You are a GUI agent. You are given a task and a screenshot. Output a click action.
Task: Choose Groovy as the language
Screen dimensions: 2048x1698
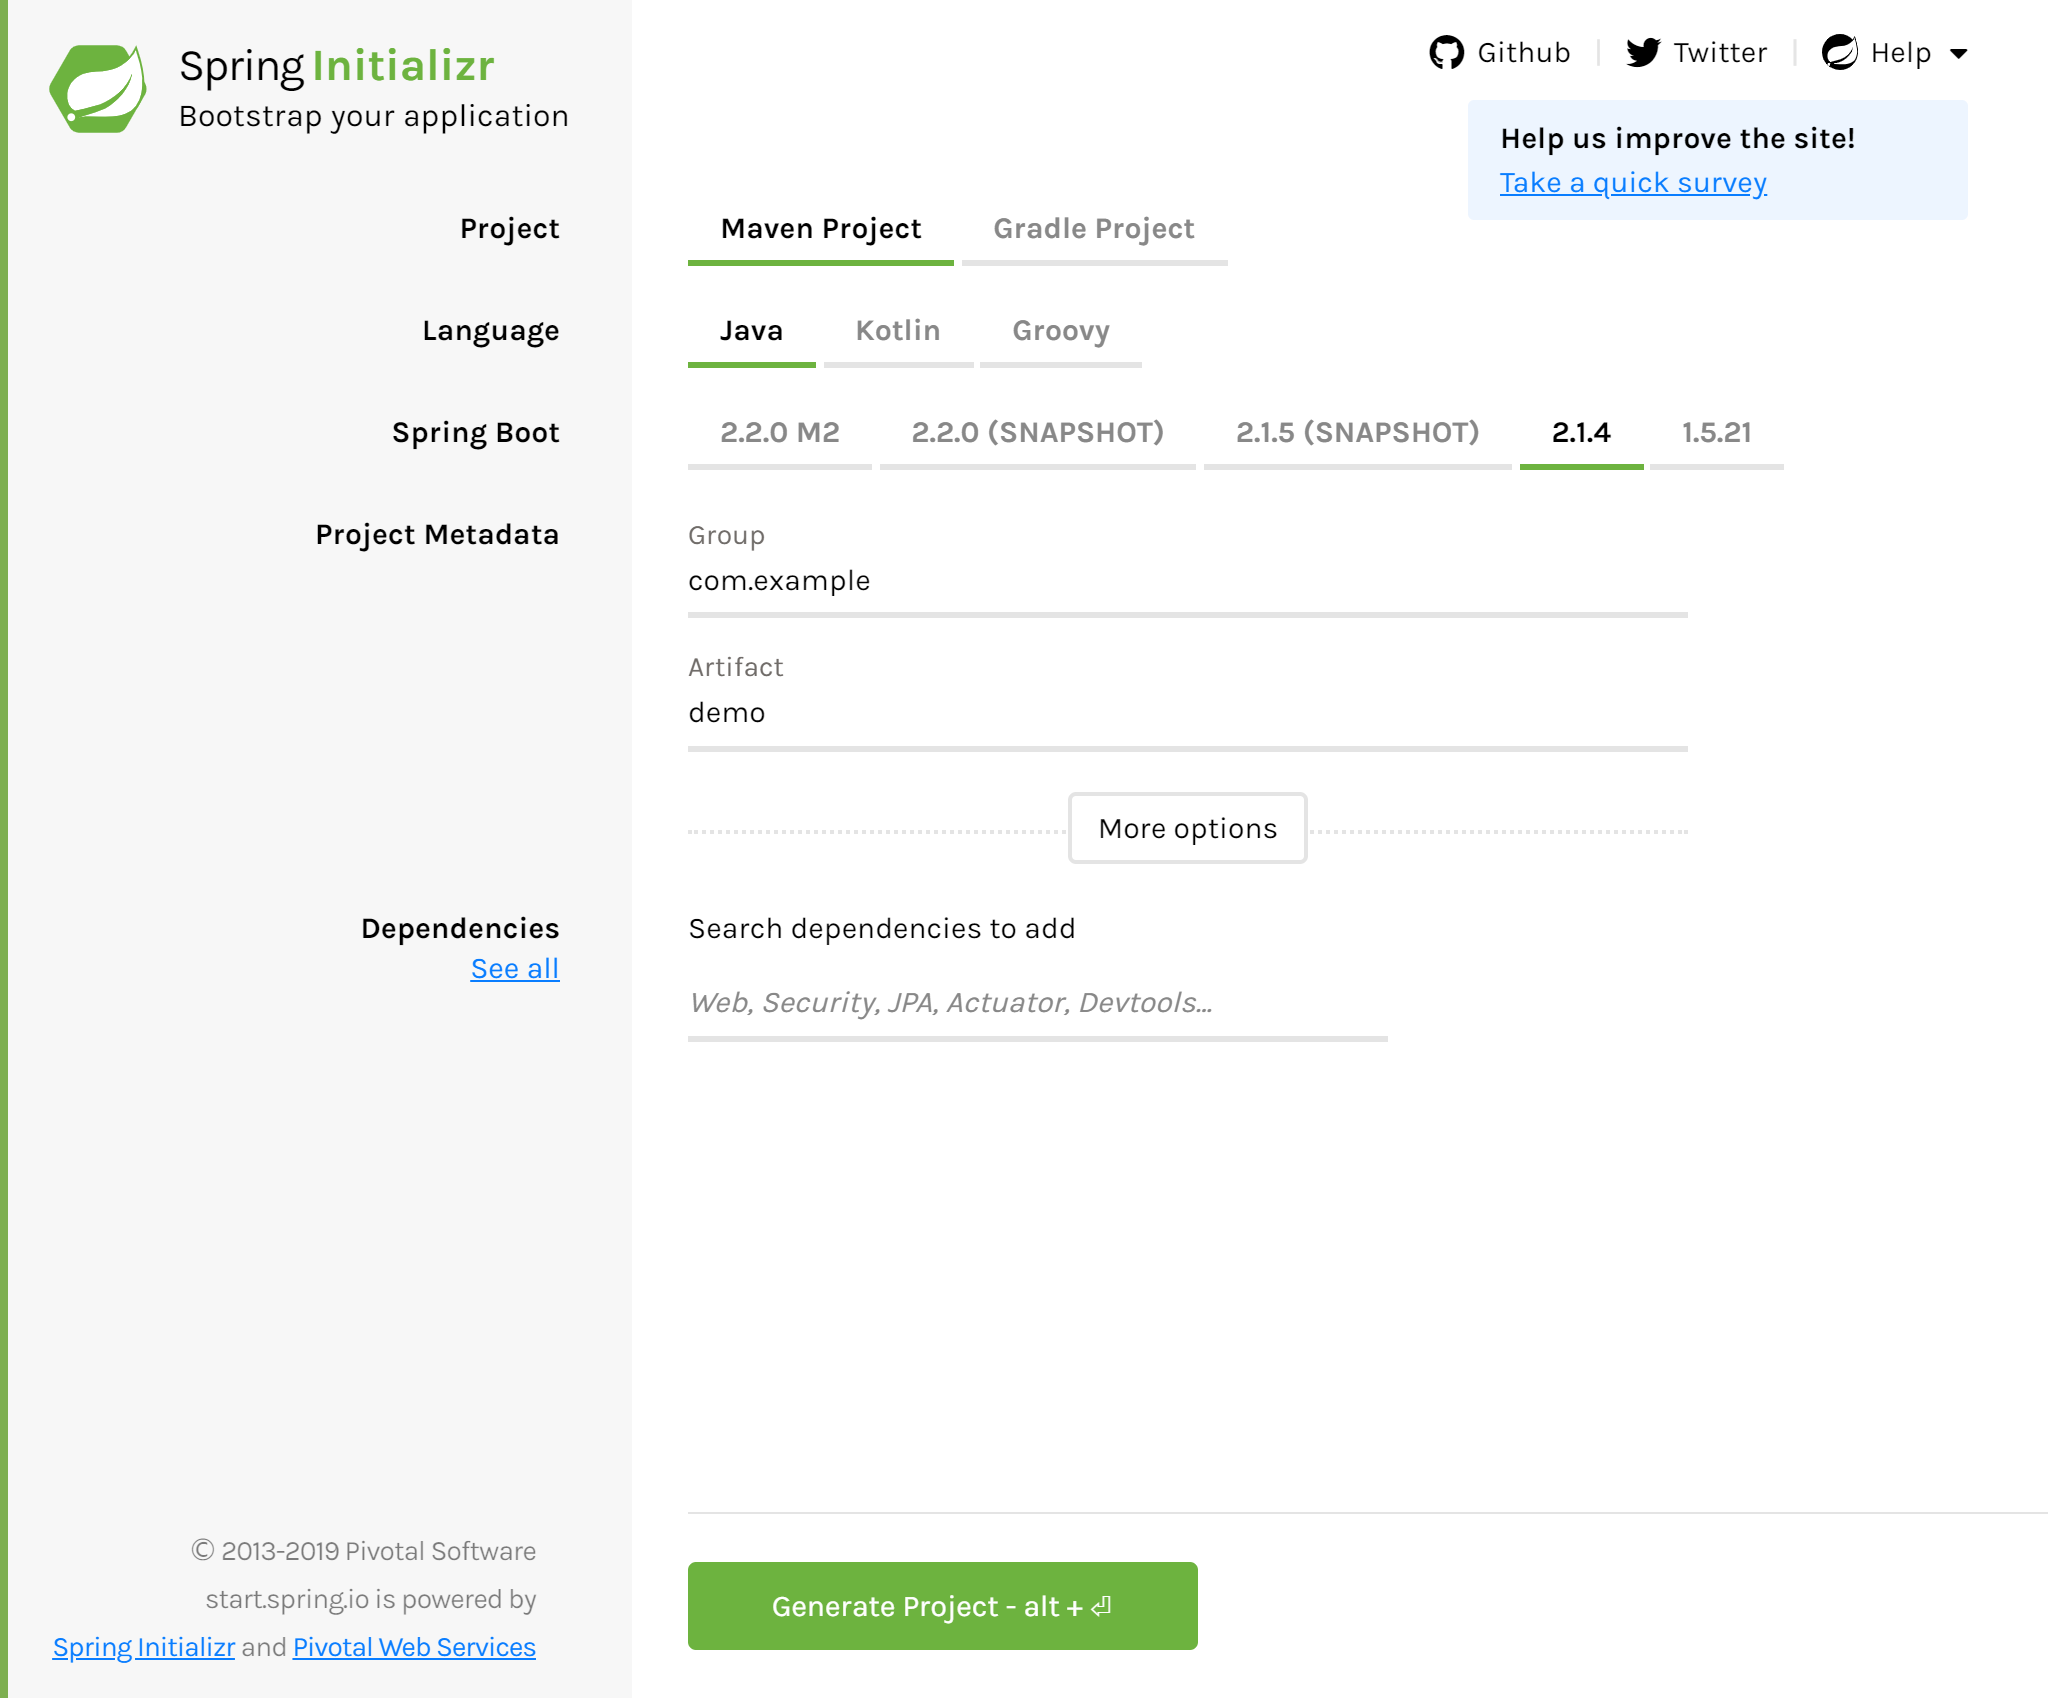pos(1061,331)
